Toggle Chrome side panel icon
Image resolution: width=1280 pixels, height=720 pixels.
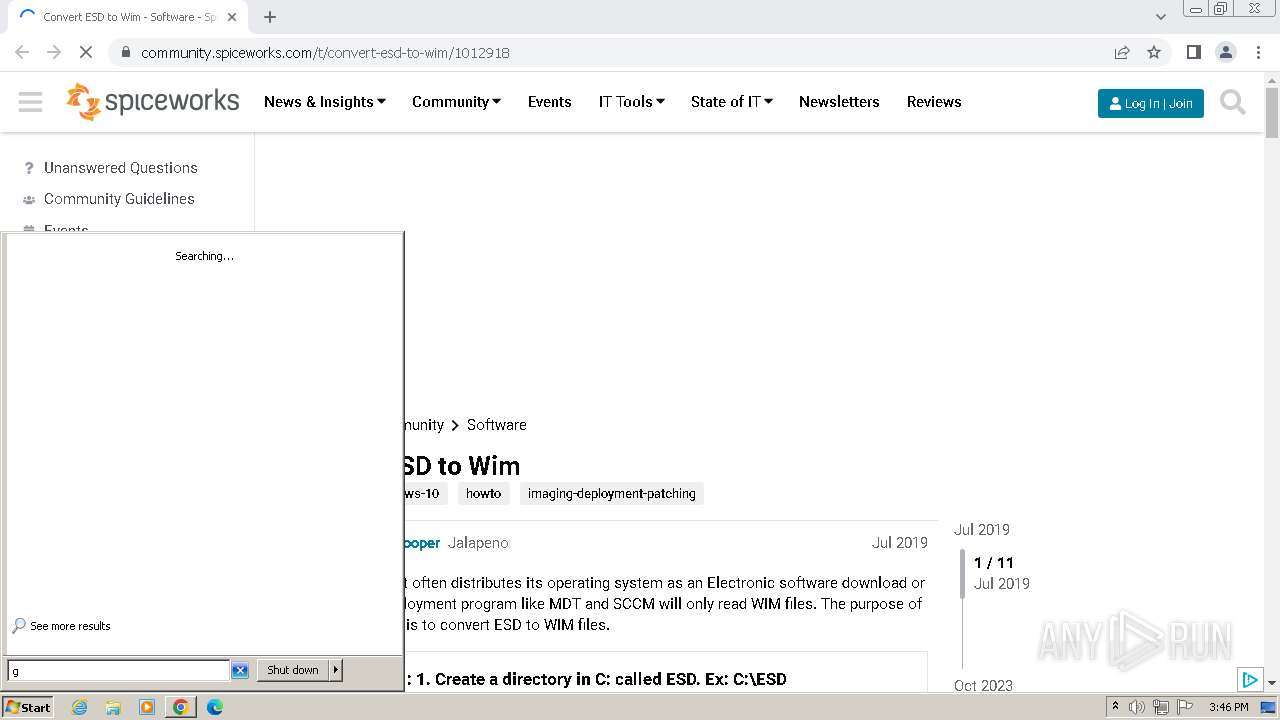pos(1193,52)
